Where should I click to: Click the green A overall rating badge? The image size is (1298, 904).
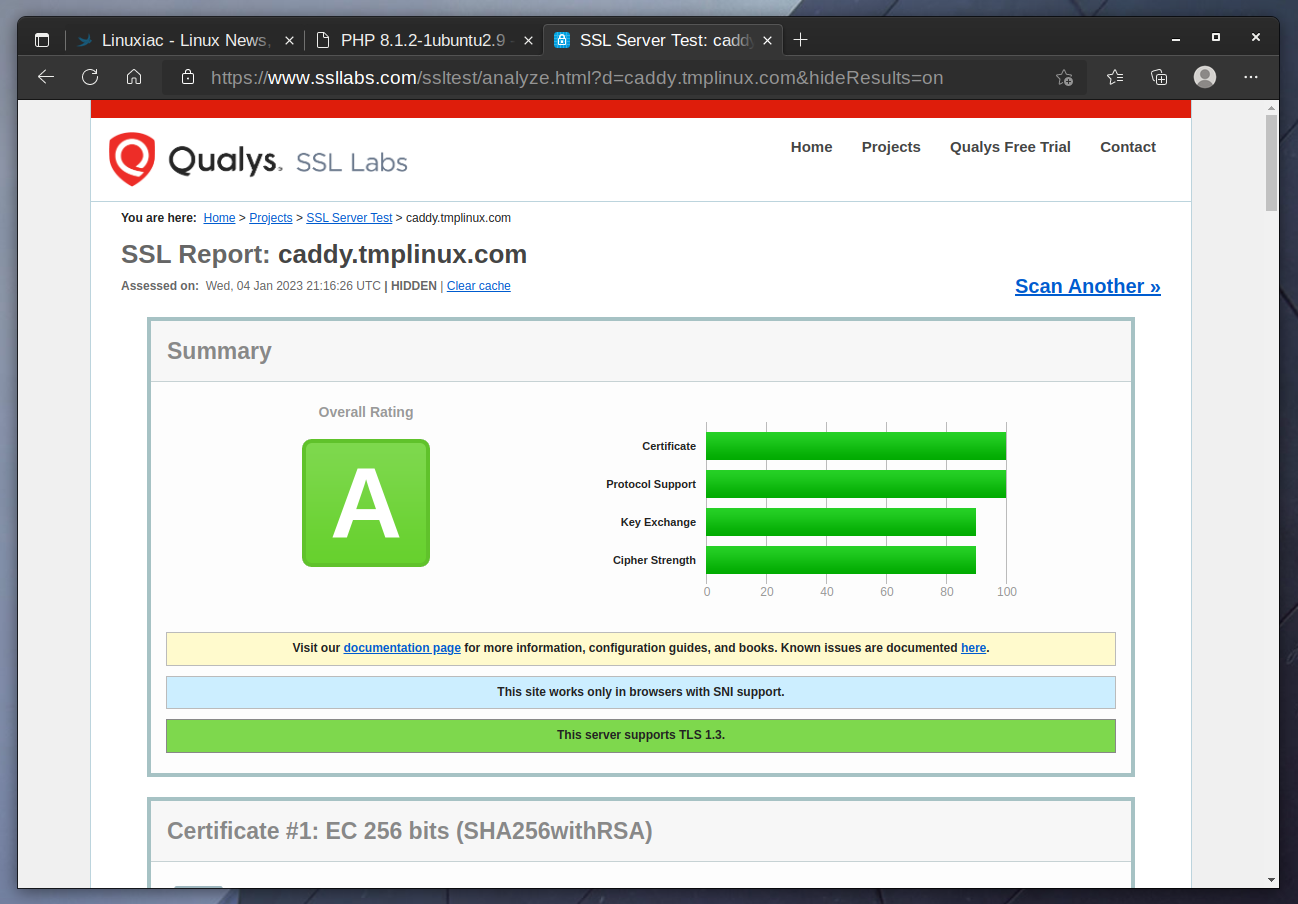(366, 503)
